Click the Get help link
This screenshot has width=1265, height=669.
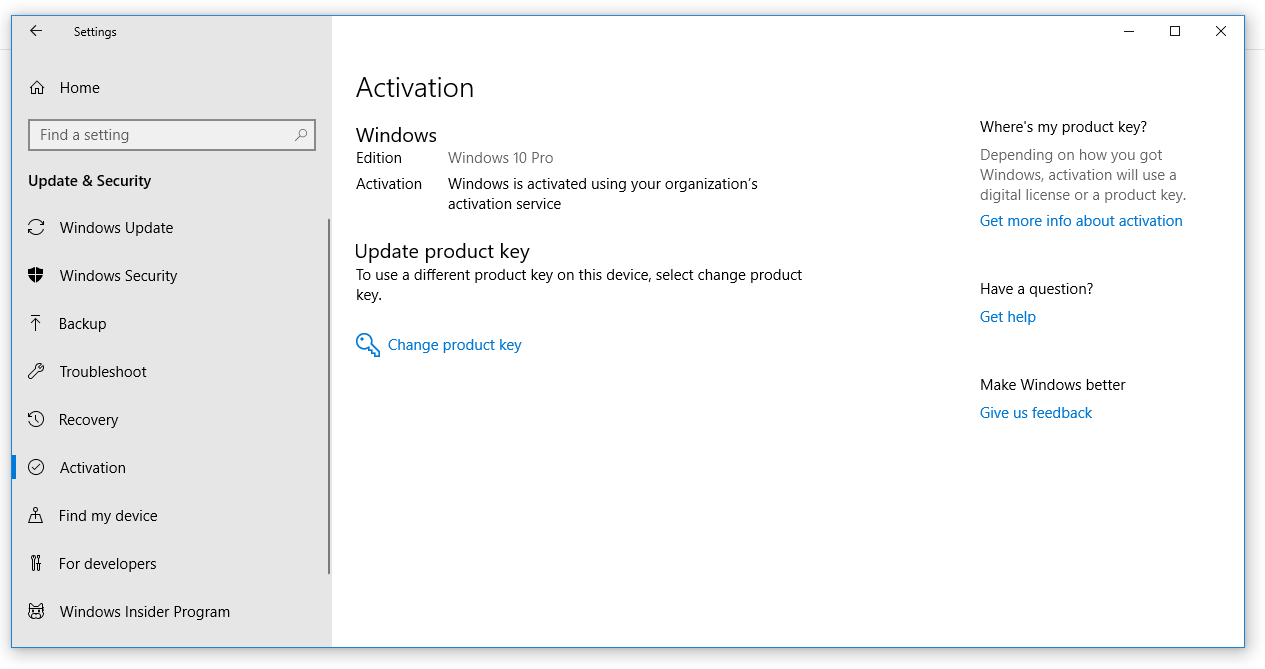click(x=1008, y=317)
